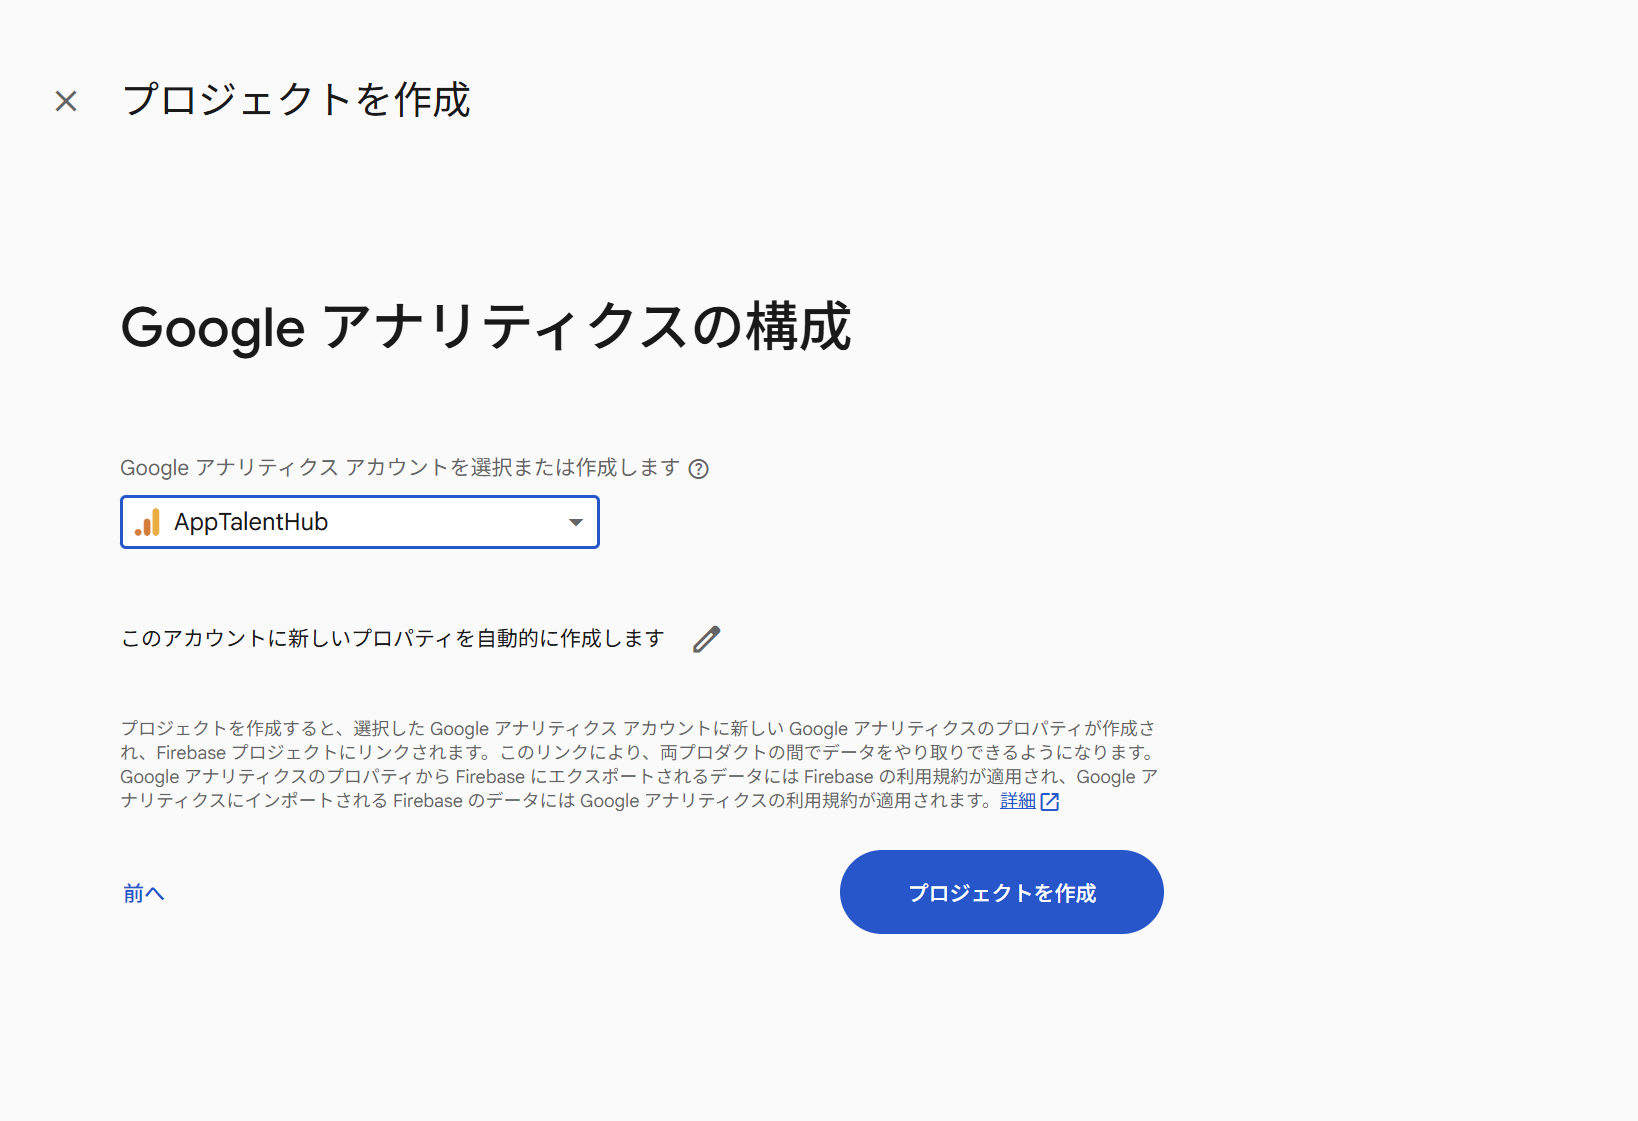Screen dimensions: 1638x1121
Task: Click label Google アナリティクス アカウントを選択または作成します
Action: point(400,468)
